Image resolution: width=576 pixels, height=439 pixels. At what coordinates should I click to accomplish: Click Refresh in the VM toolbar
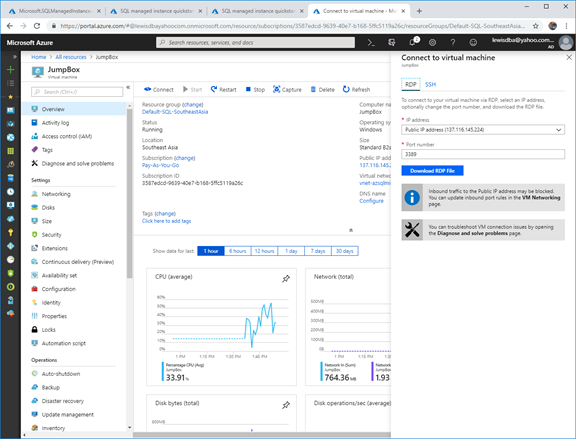(356, 89)
